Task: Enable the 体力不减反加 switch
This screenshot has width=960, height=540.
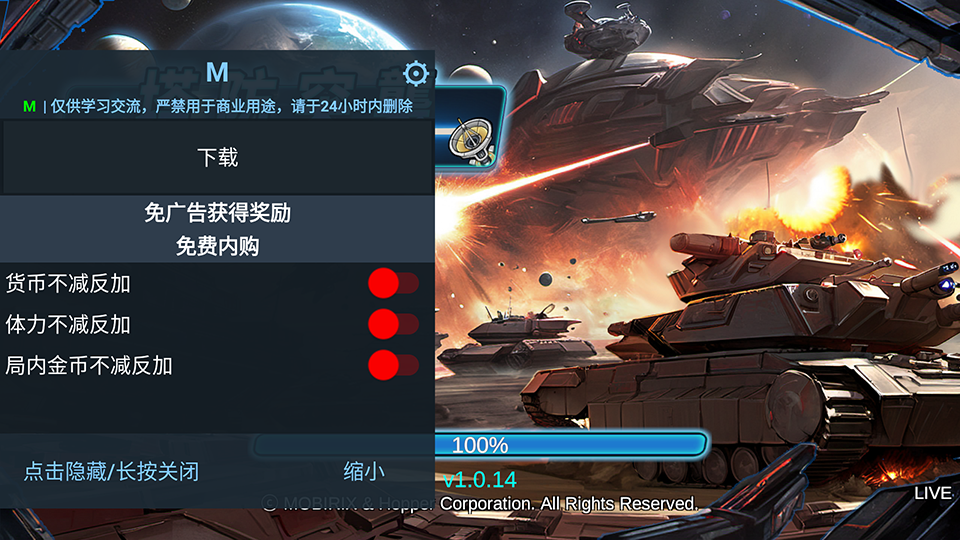Action: [x=393, y=324]
